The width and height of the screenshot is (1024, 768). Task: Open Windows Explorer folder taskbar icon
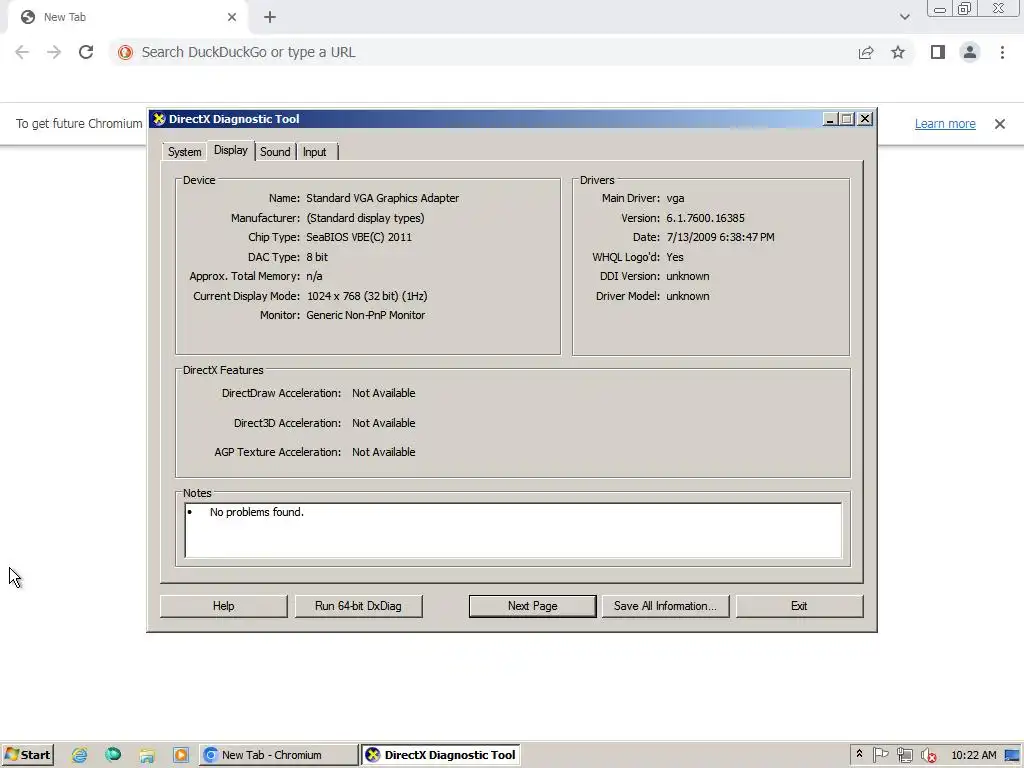click(x=147, y=755)
